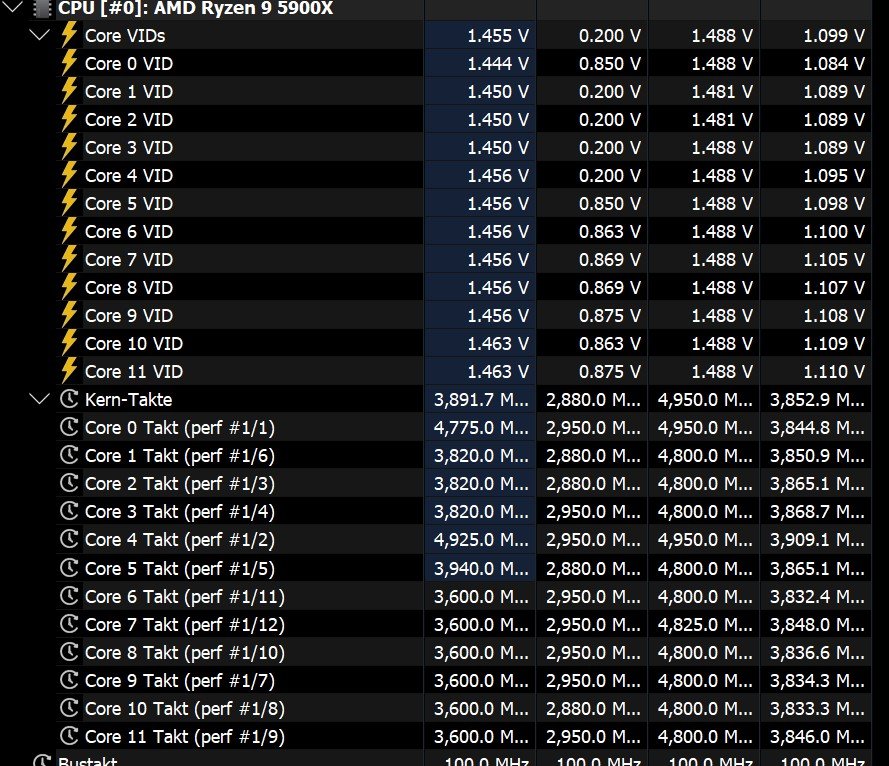
Task: Select the Core 10 VID sensor label
Action: [x=134, y=344]
